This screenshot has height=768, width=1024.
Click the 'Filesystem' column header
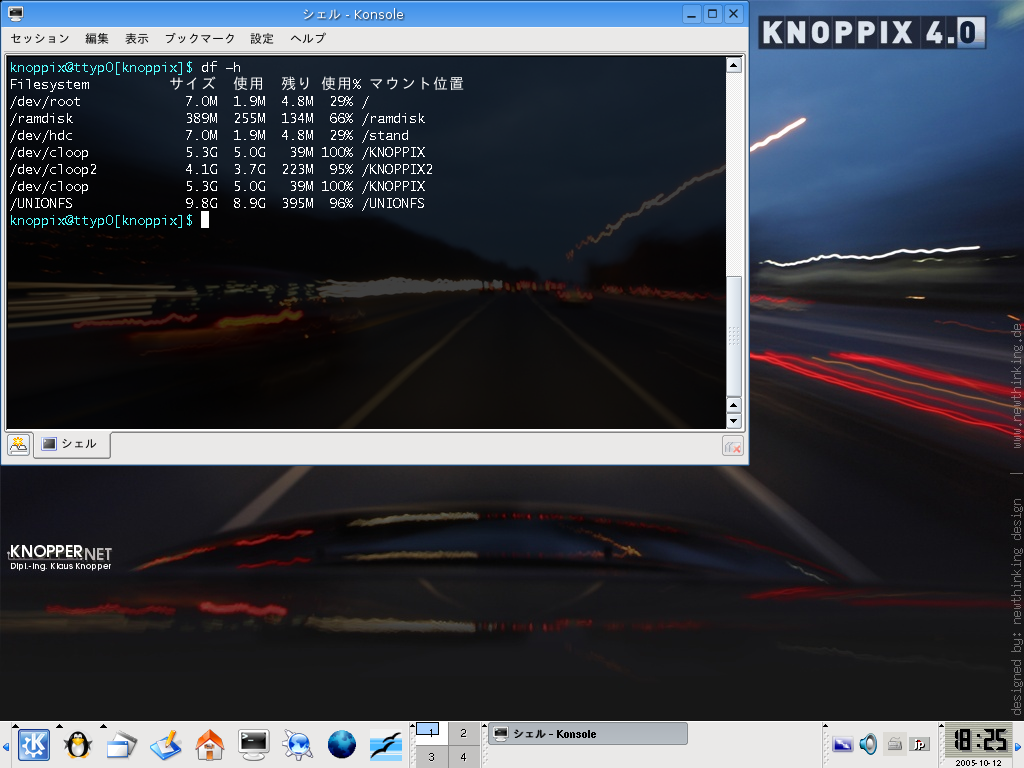pyautogui.click(x=50, y=84)
